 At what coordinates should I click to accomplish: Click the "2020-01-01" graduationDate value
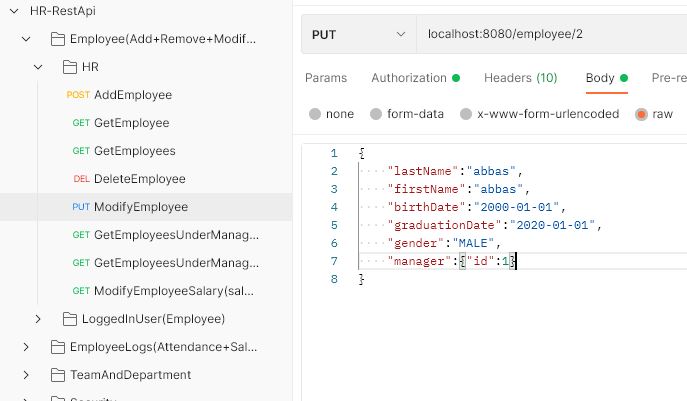(x=552, y=225)
